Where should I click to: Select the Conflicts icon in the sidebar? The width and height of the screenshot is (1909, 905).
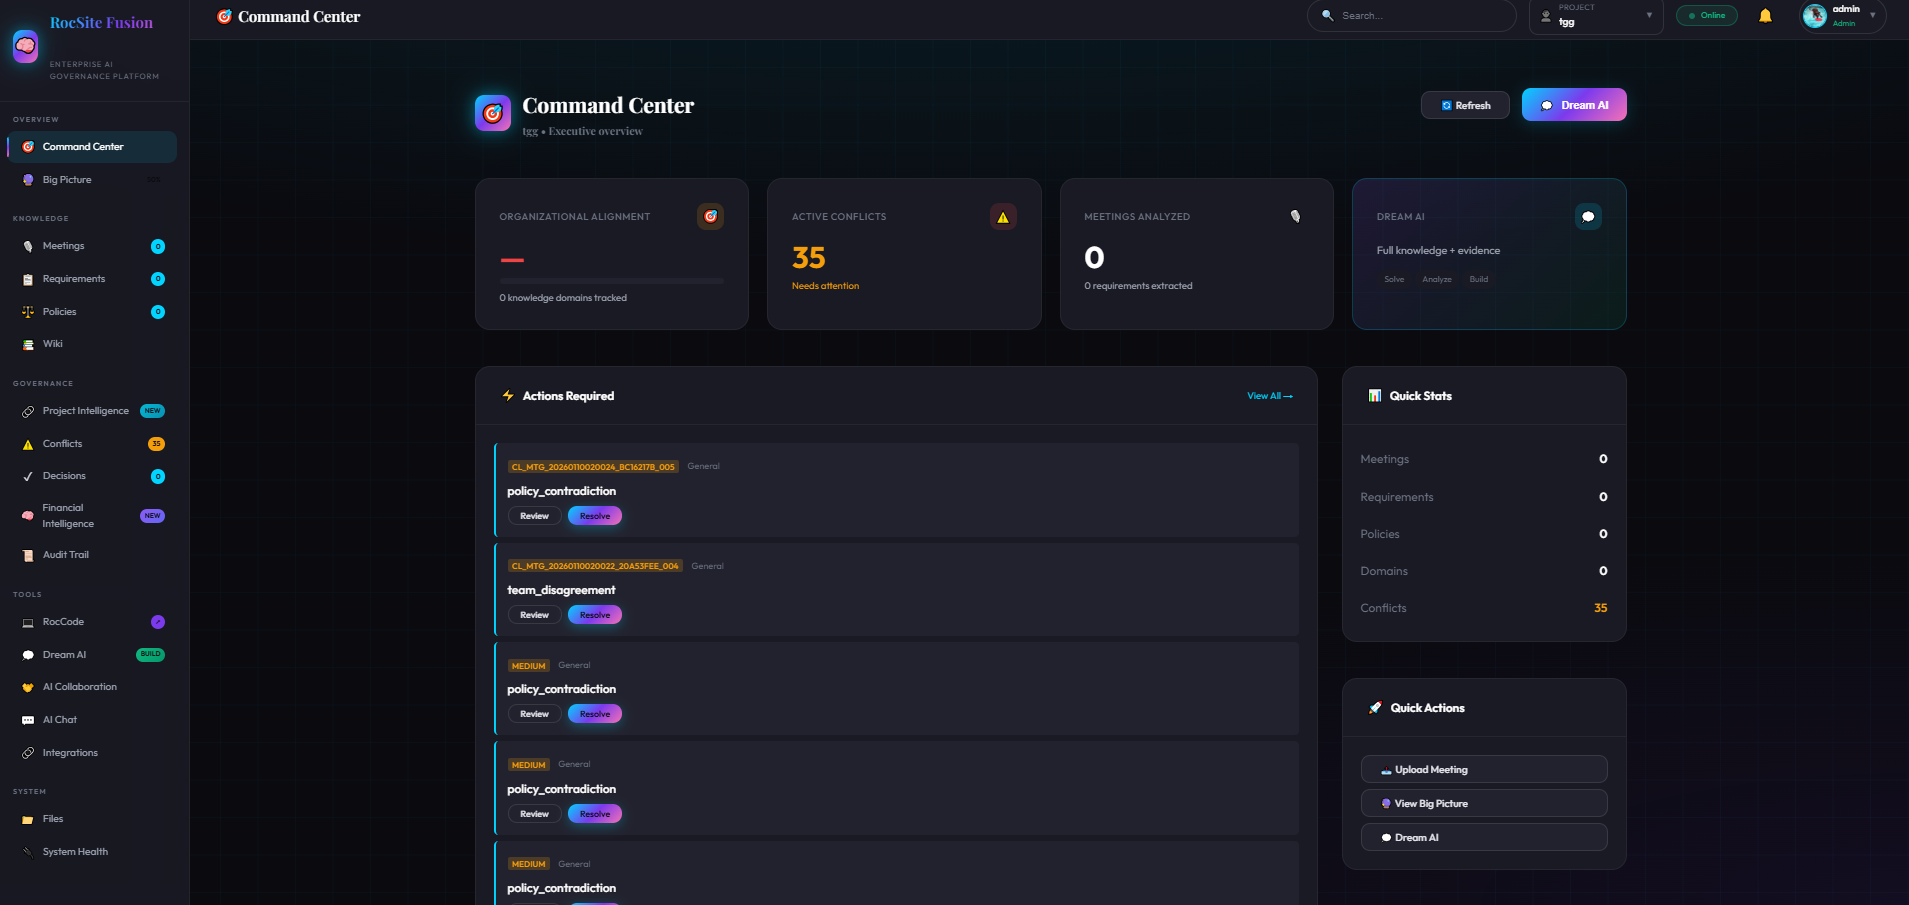click(x=27, y=443)
